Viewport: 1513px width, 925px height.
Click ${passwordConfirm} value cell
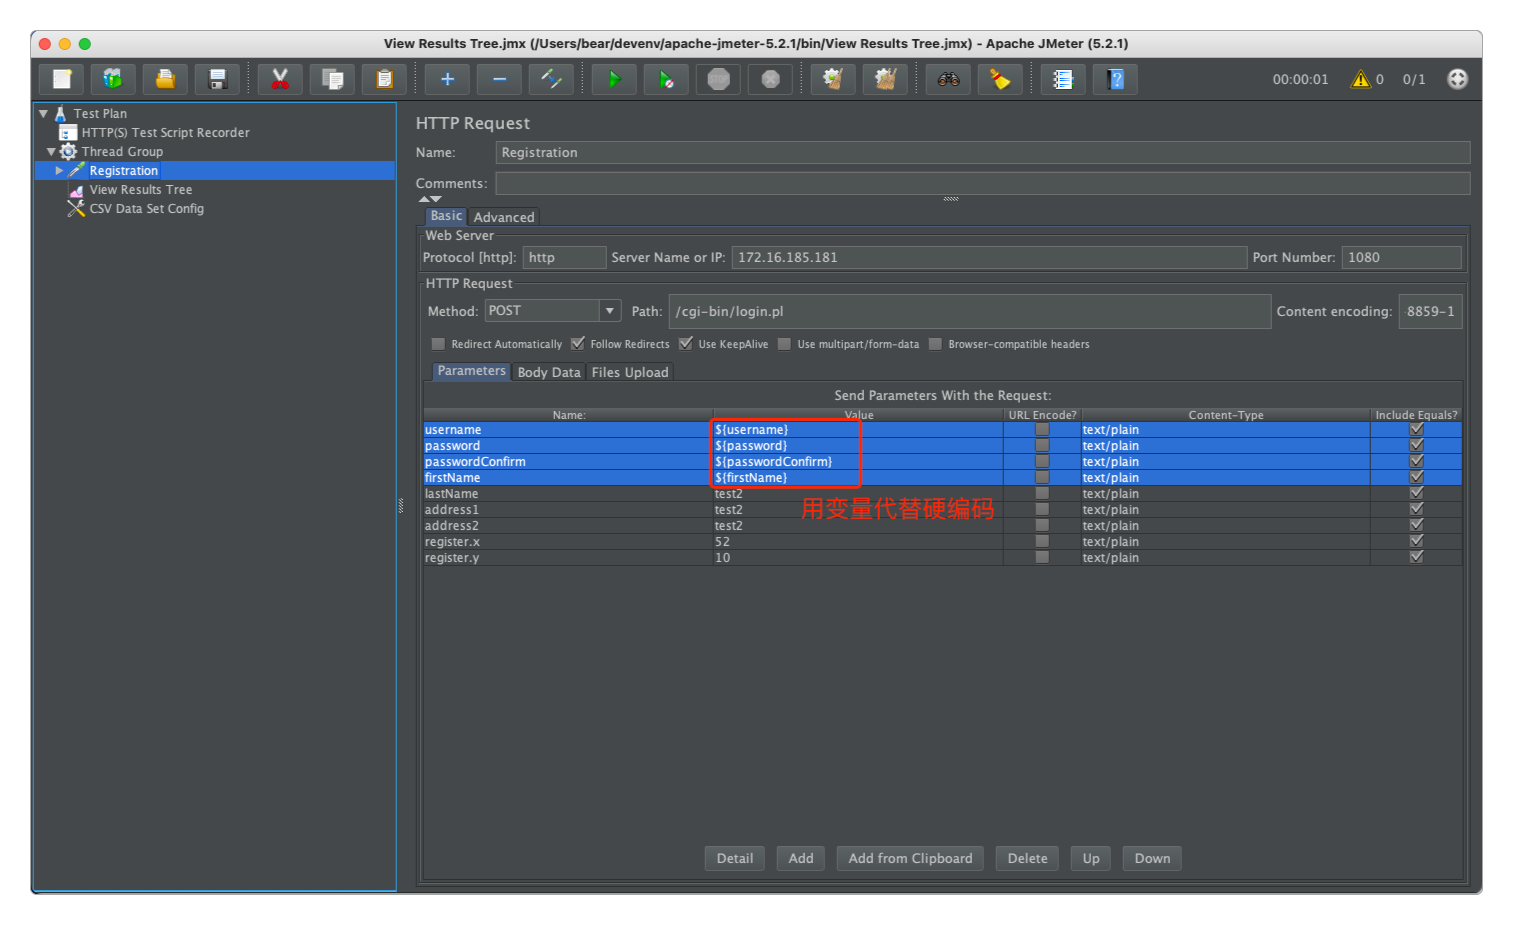click(x=858, y=461)
